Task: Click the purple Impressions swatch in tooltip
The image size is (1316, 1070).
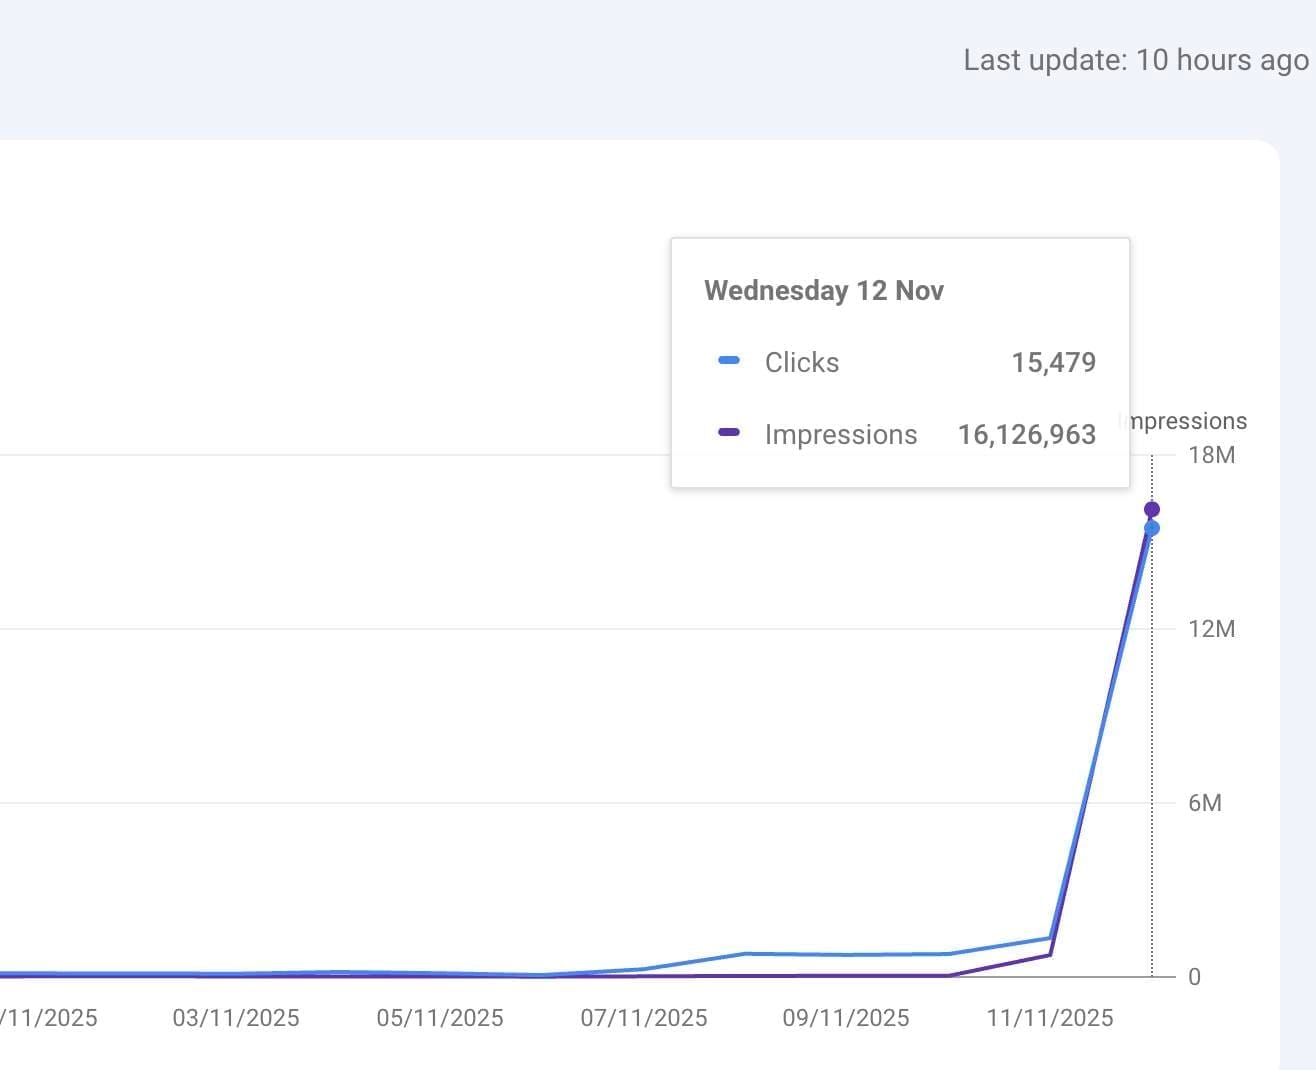Action: tap(729, 433)
